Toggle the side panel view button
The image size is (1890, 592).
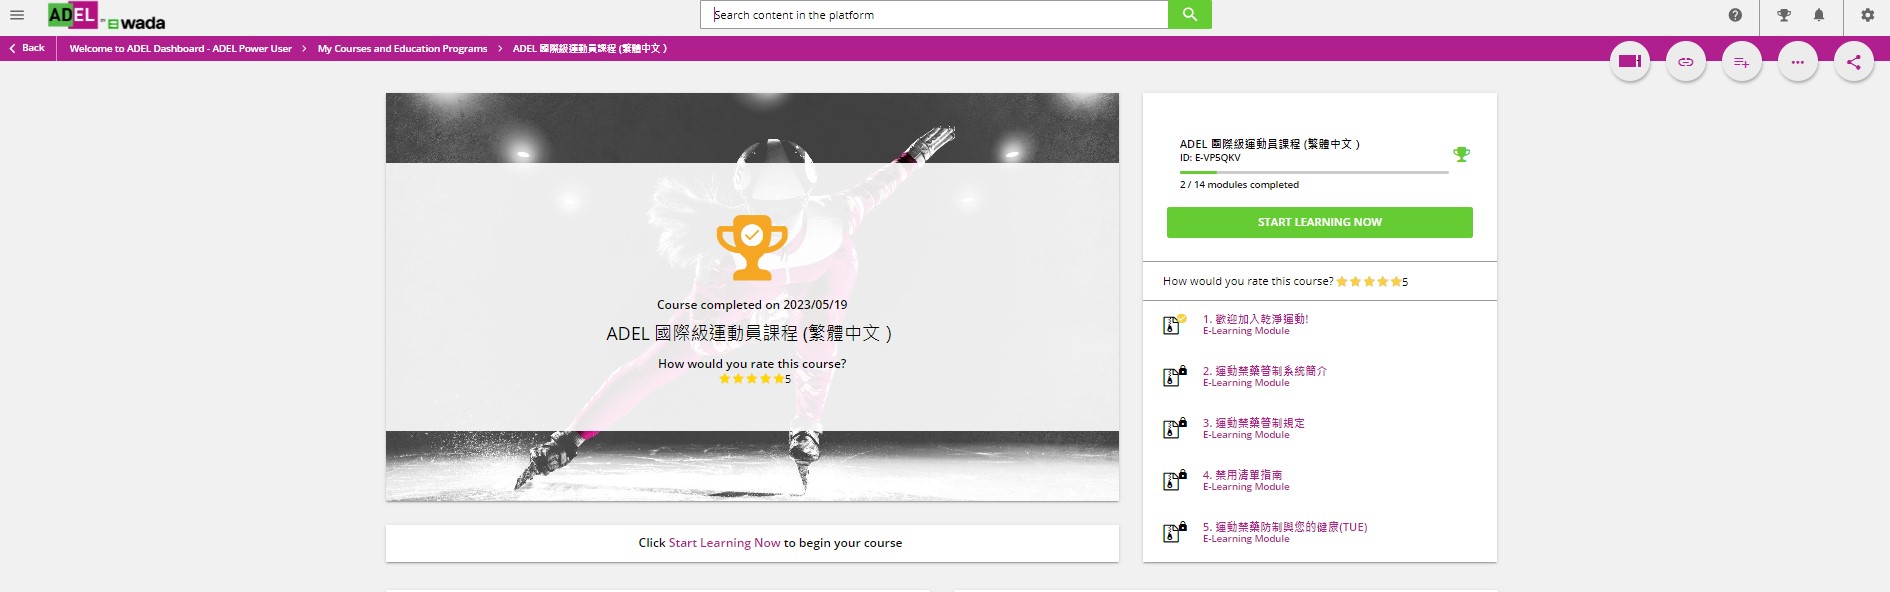(1629, 62)
